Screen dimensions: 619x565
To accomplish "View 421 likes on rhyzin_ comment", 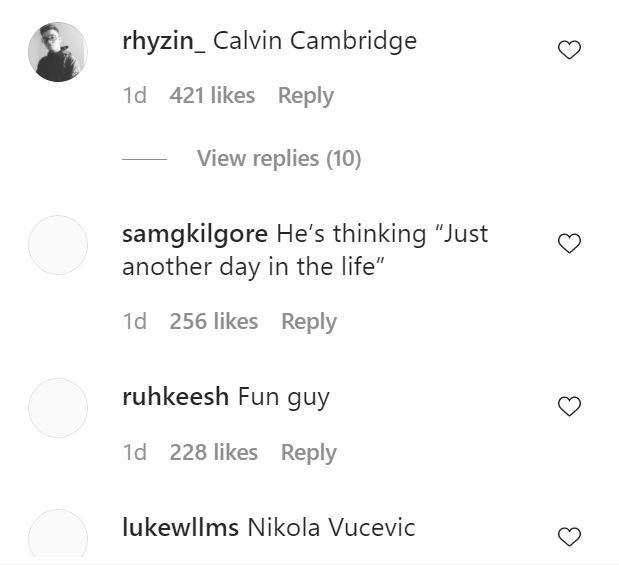I will (212, 96).
